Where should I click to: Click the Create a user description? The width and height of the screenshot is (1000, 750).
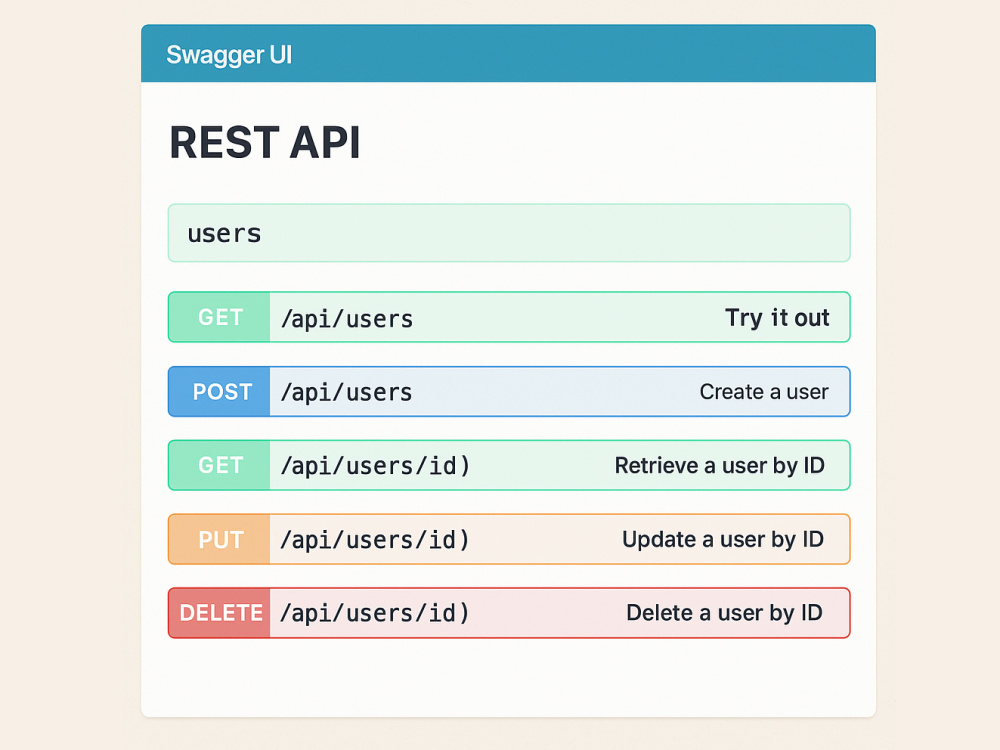click(764, 392)
